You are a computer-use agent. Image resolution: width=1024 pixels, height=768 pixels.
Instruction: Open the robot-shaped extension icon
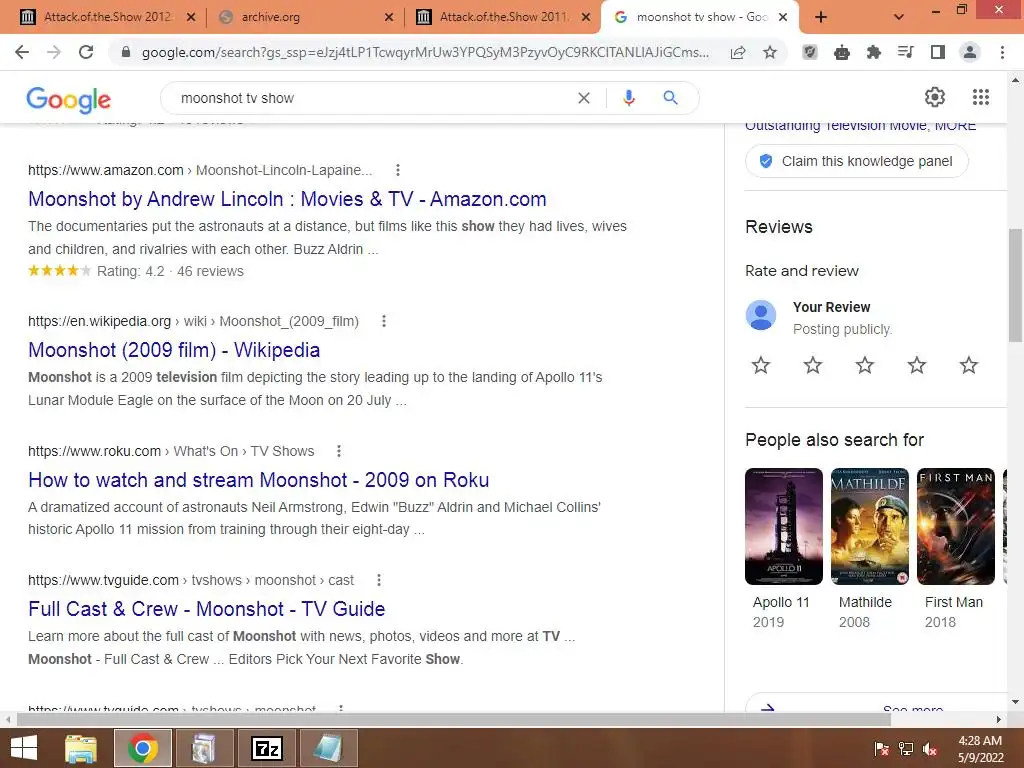842,52
